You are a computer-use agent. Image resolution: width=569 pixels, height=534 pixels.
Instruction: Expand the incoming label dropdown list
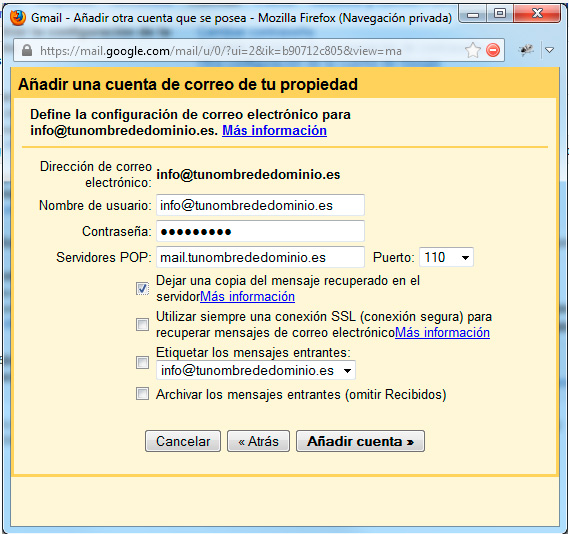coord(256,370)
